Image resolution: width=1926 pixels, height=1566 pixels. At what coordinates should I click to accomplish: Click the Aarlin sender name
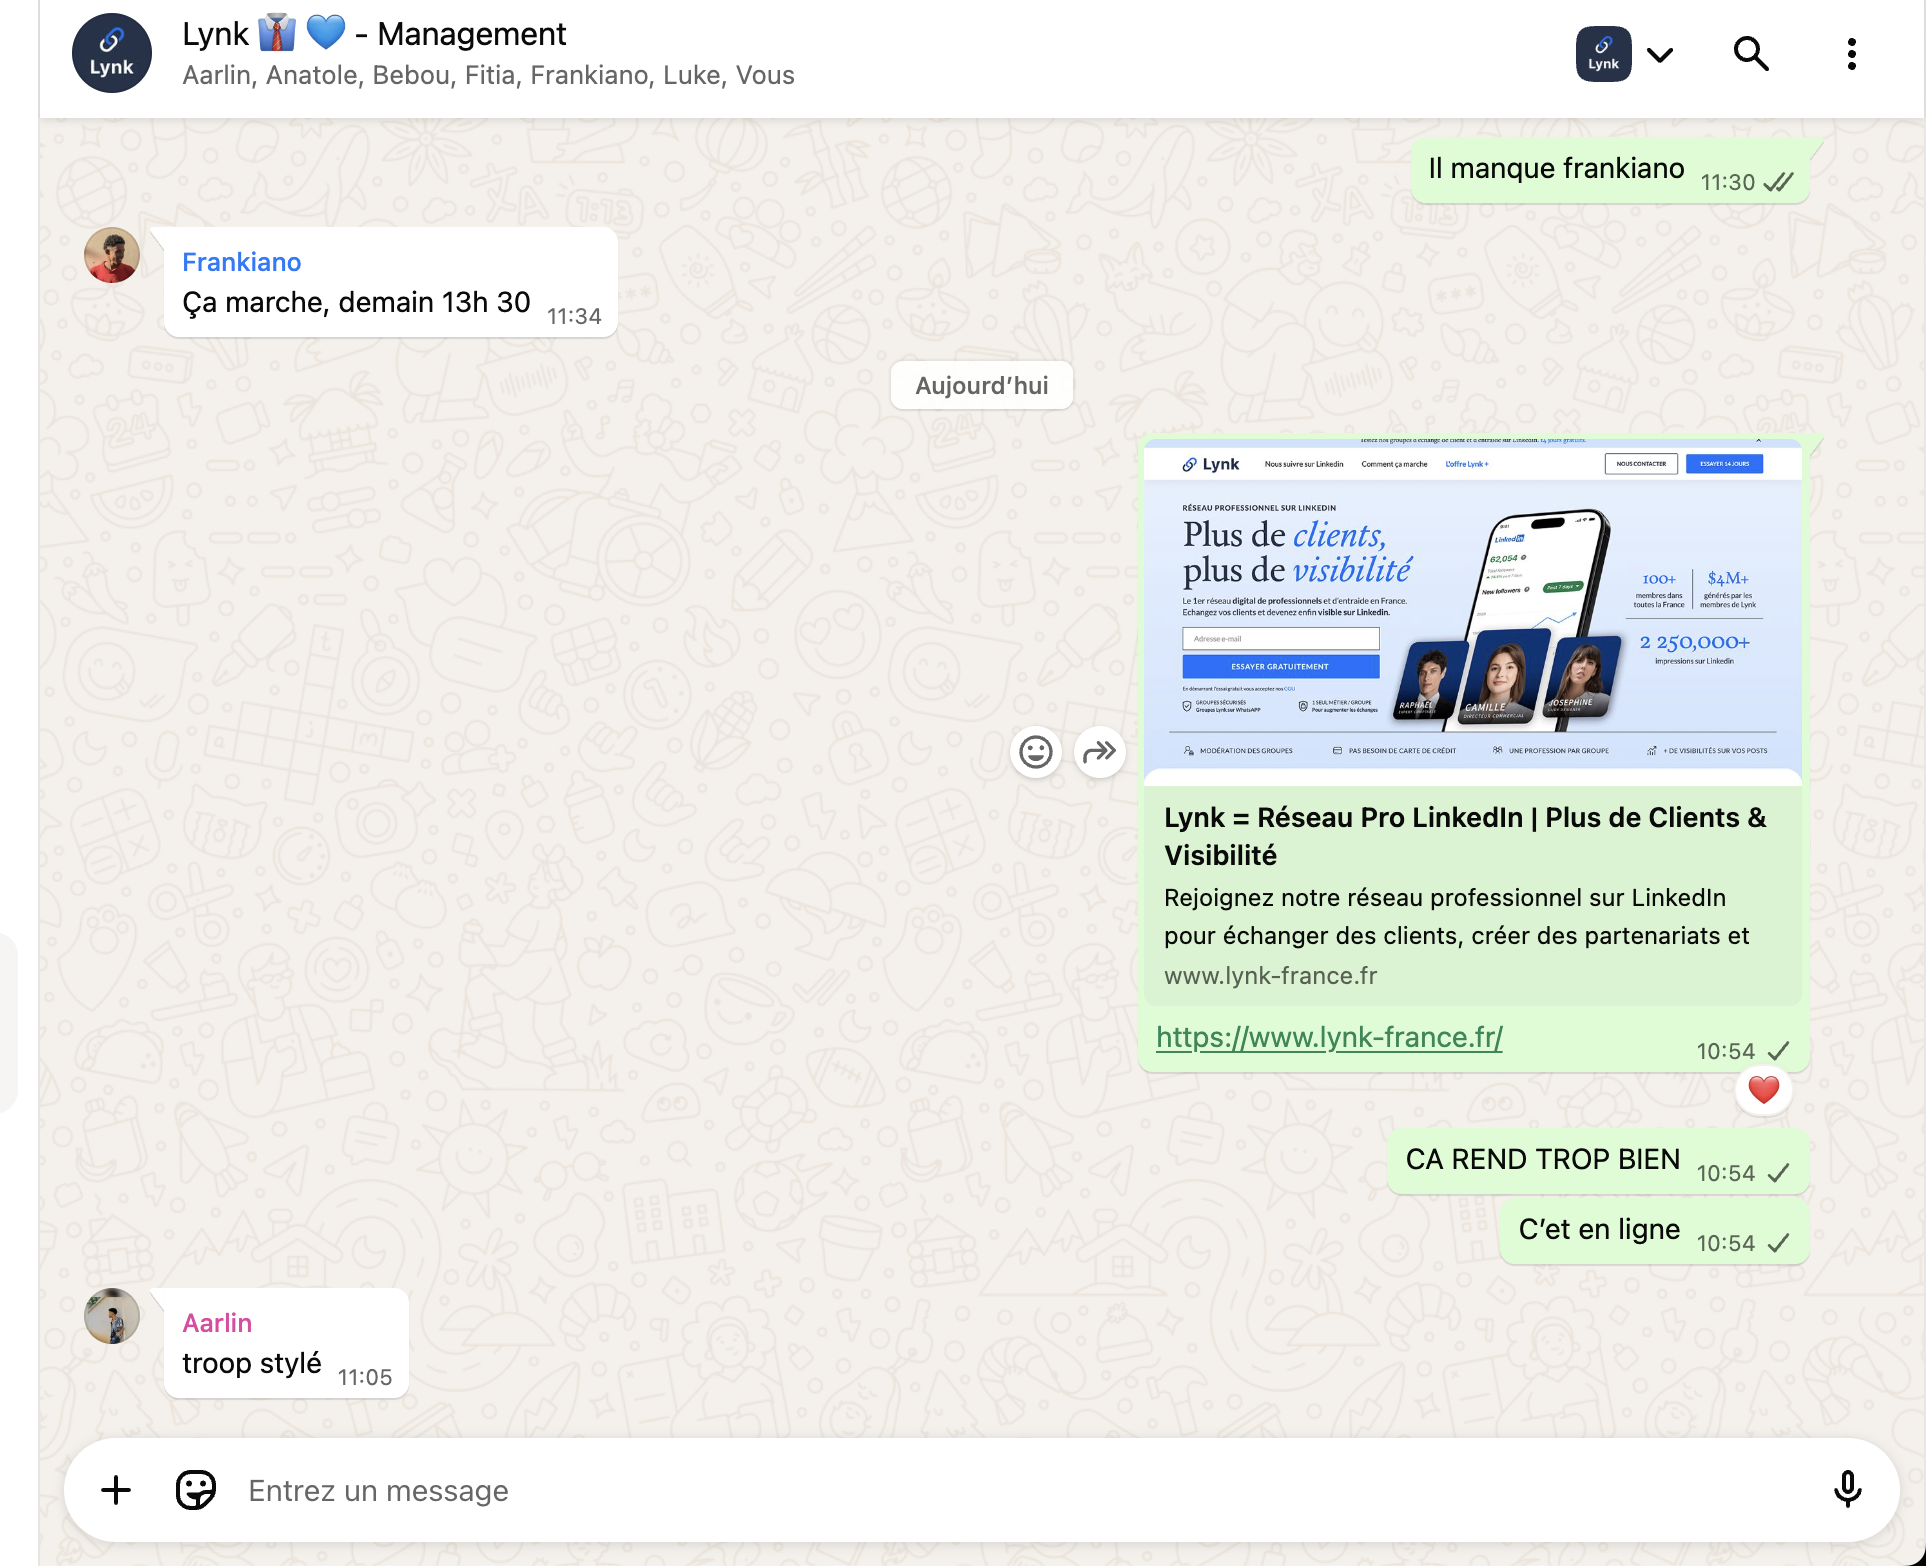(217, 1323)
